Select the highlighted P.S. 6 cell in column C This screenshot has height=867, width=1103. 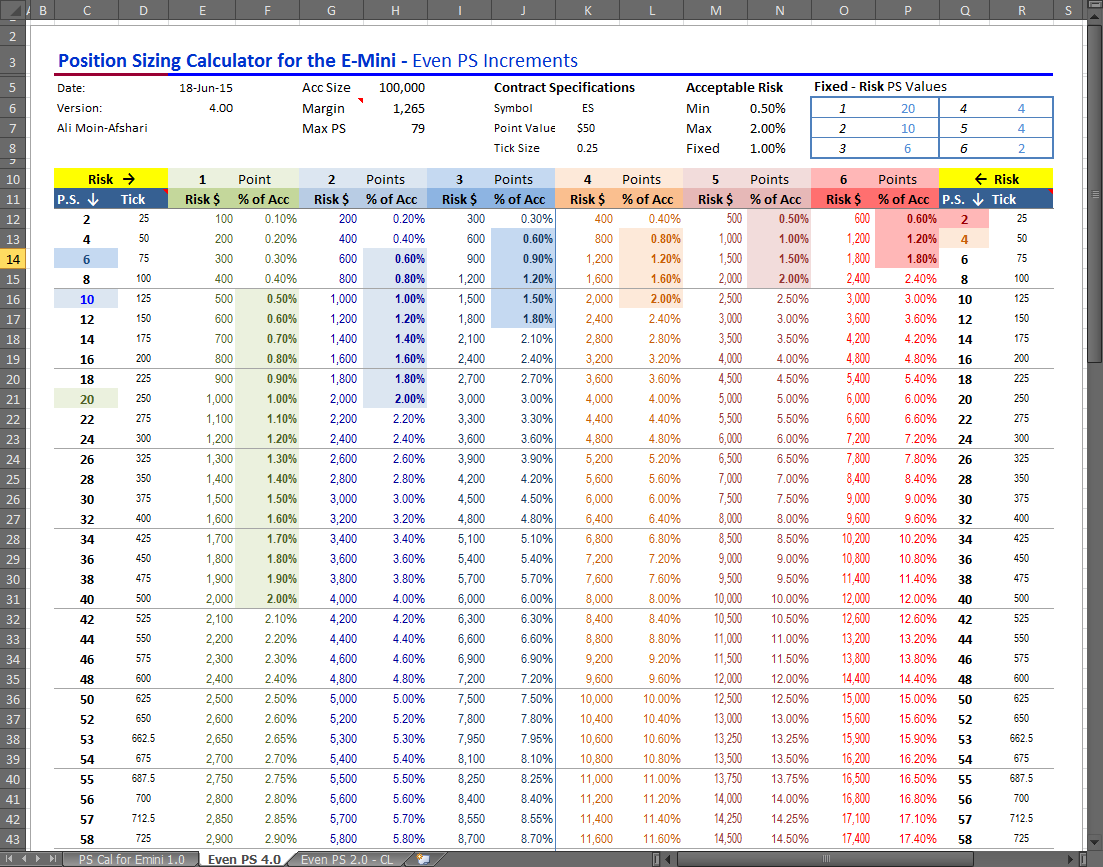[87, 259]
